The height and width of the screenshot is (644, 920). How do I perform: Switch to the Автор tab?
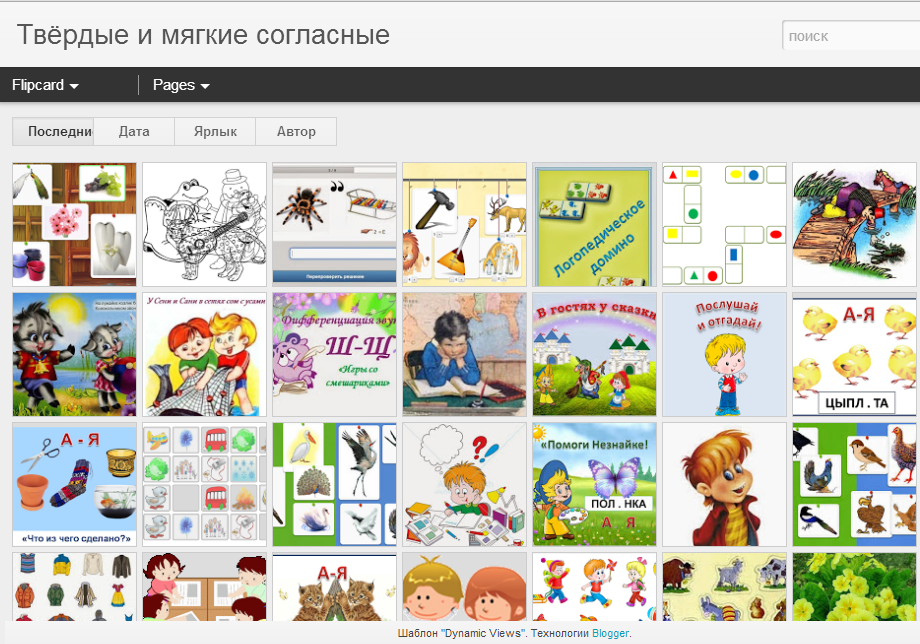pyautogui.click(x=296, y=131)
